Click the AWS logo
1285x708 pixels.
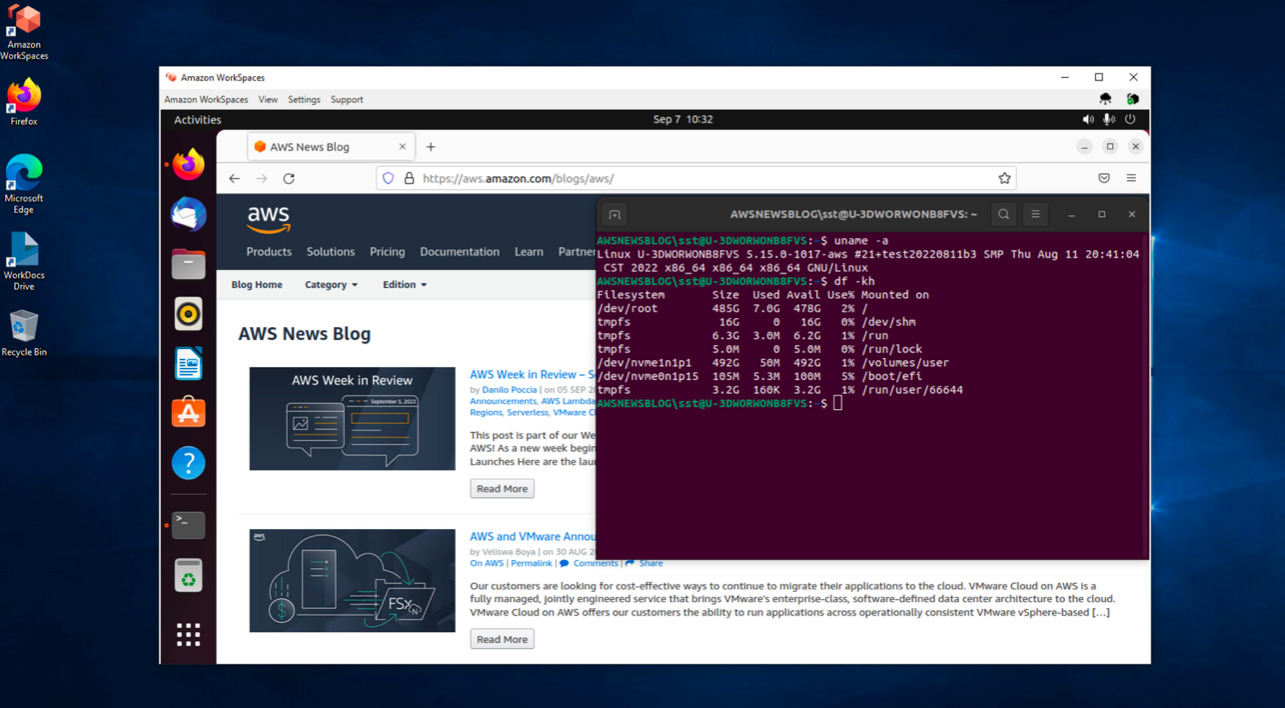(268, 218)
